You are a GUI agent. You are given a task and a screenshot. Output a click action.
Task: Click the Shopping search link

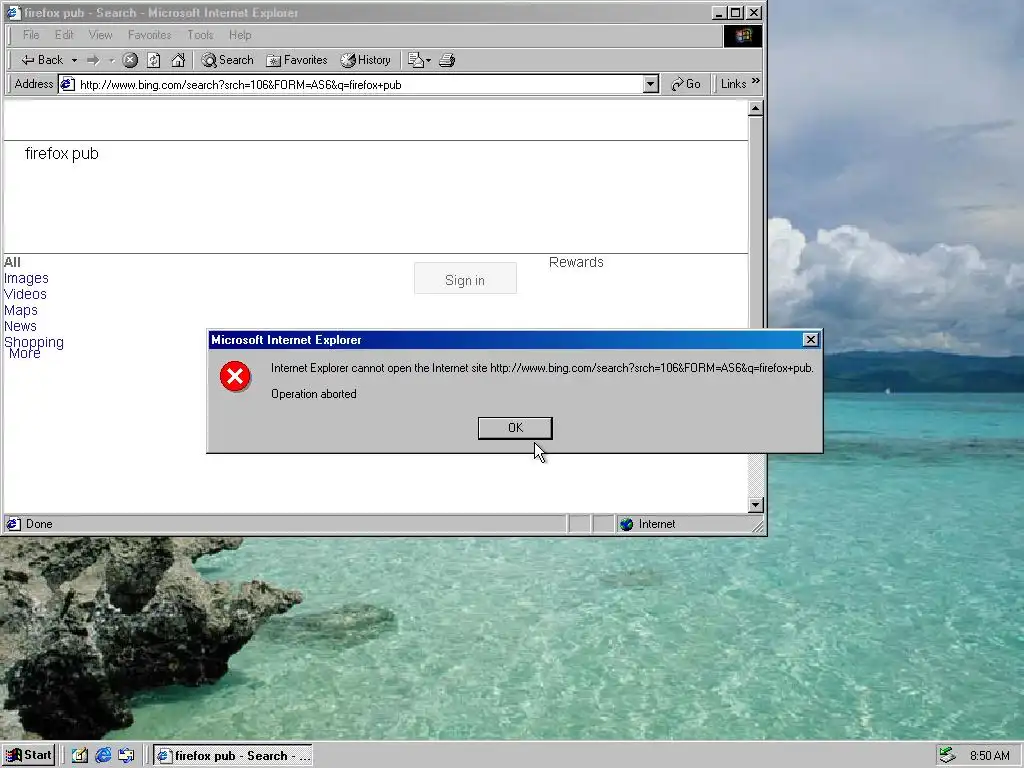click(34, 342)
